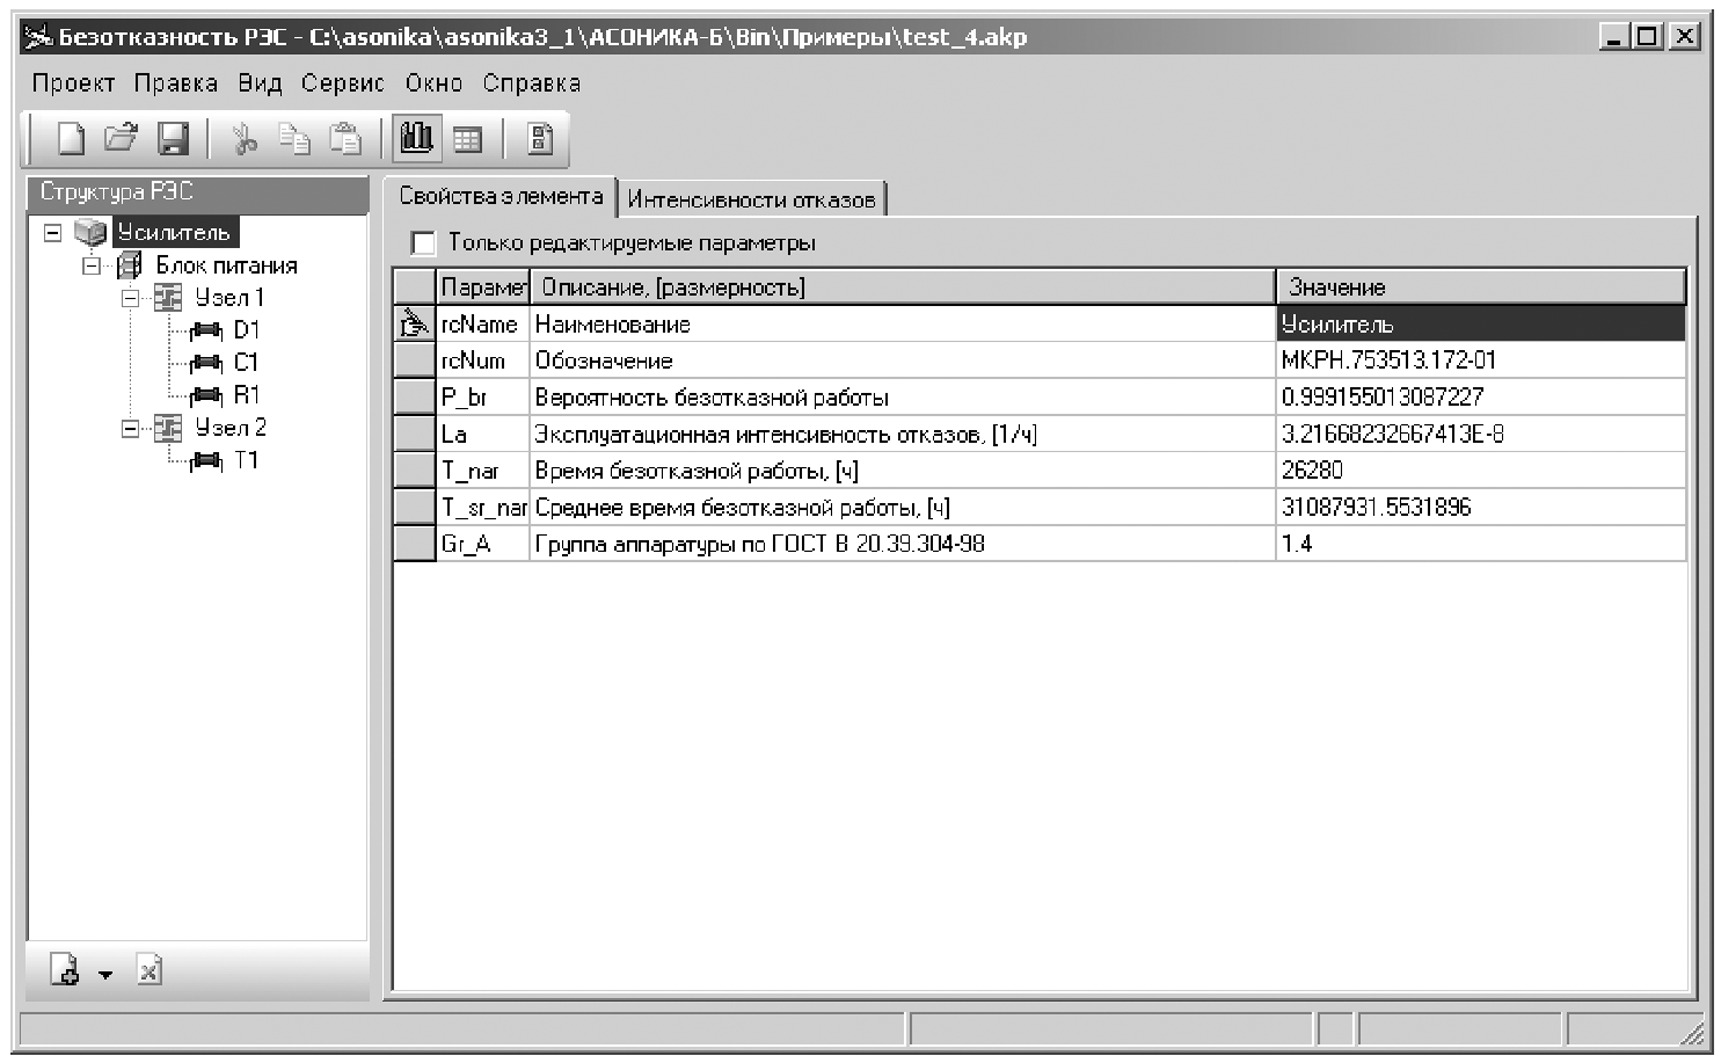
Task: Click the Узел 1 node icon
Action: click(168, 298)
